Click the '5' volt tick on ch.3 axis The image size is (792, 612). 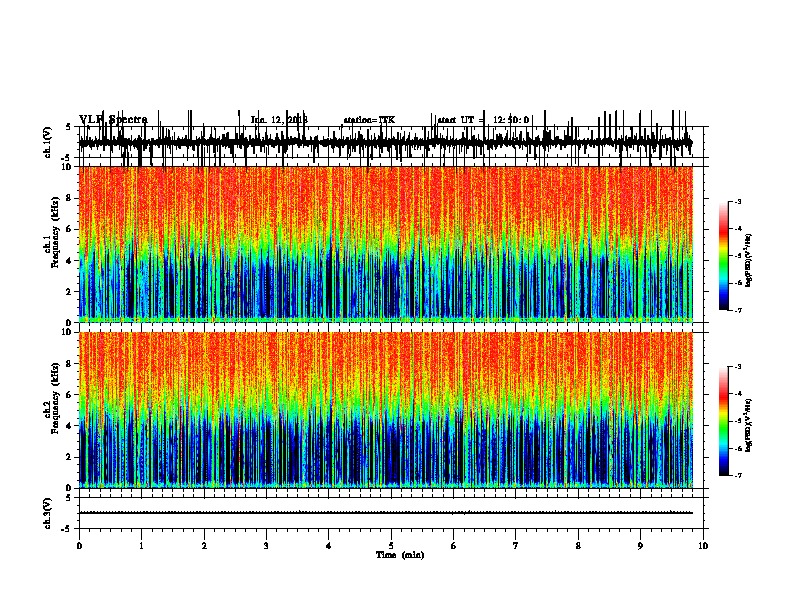[68, 498]
